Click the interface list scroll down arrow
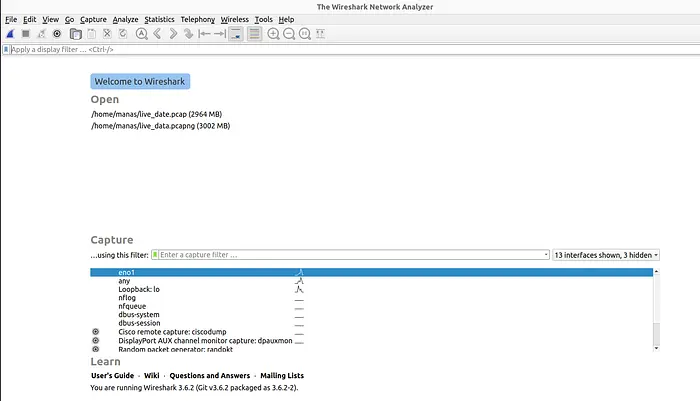This screenshot has width=700, height=401. [656, 348]
